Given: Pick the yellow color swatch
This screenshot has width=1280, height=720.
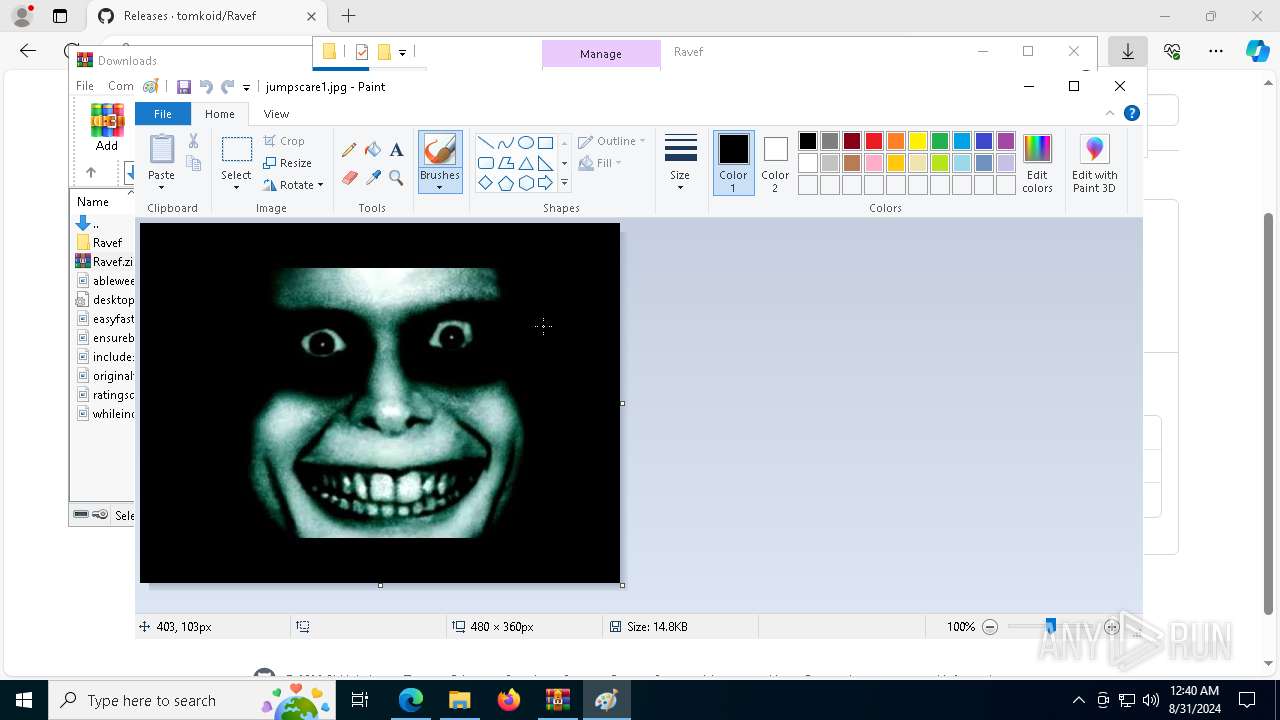Looking at the screenshot, I should (x=918, y=141).
